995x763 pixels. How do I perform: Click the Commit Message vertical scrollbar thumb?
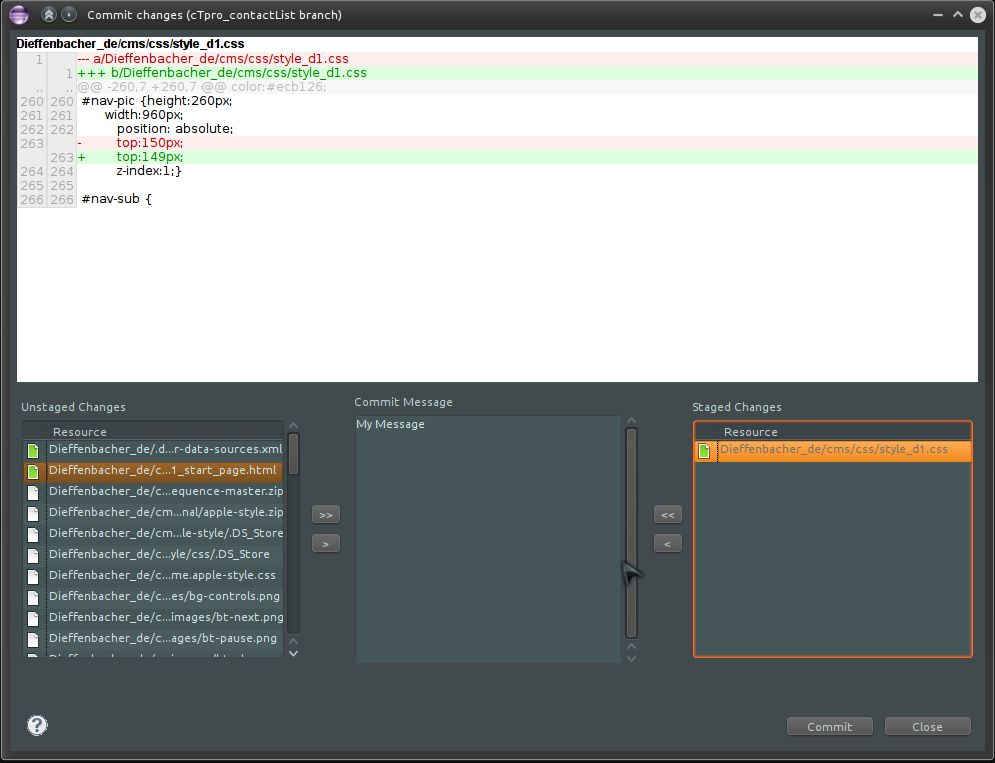tap(631, 533)
